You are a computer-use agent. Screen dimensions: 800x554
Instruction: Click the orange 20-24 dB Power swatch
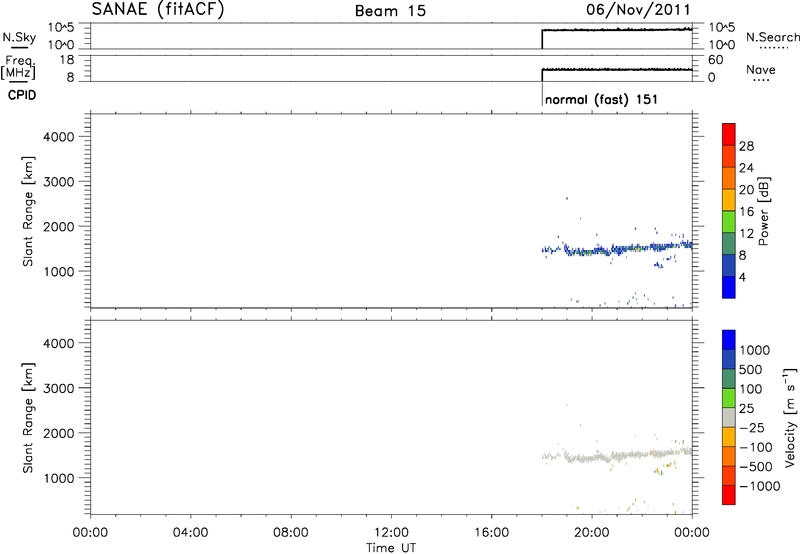[729, 177]
